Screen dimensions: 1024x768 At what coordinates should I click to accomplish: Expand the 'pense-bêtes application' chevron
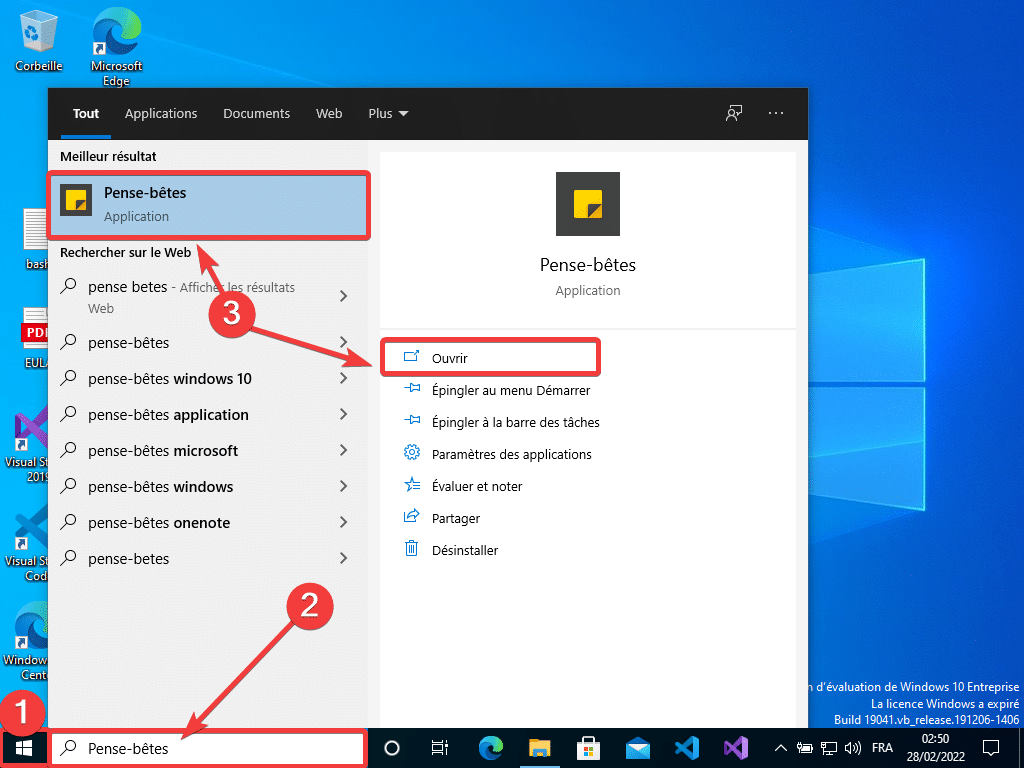point(344,414)
